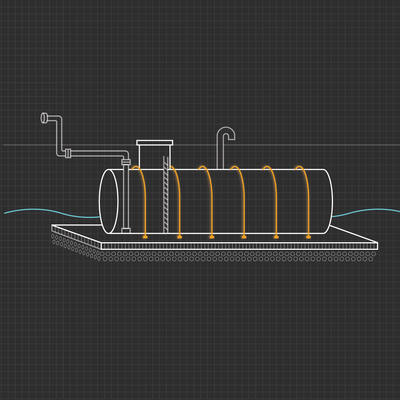Click the fill pipe cap at far left
The image size is (400, 400).
point(44,118)
